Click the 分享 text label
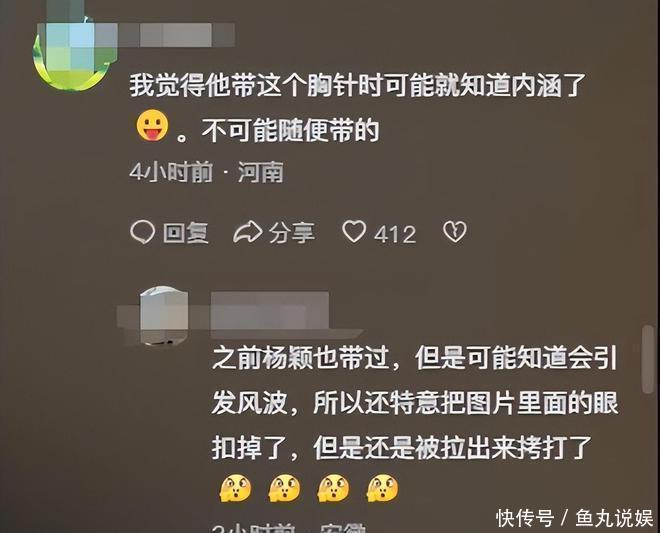This screenshot has height=533, width=660. (x=292, y=233)
